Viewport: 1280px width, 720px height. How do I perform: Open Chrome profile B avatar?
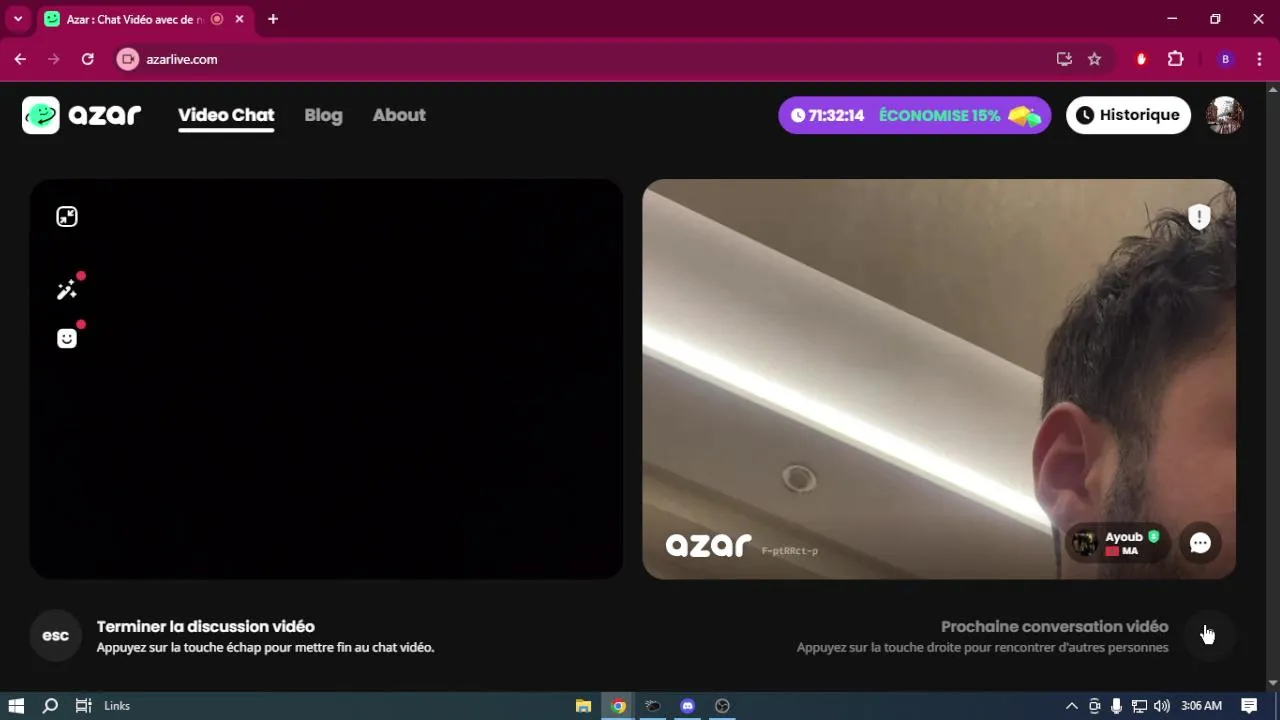(x=1225, y=59)
